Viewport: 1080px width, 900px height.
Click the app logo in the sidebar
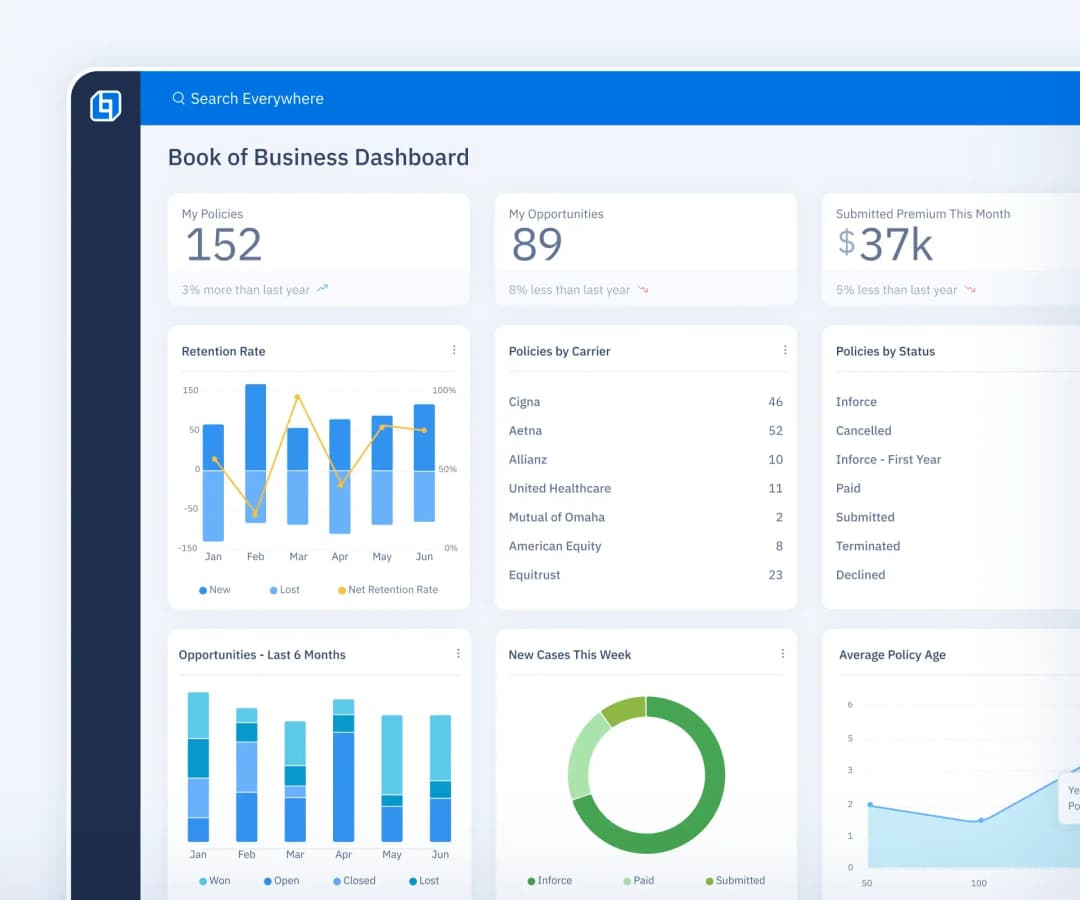(106, 105)
